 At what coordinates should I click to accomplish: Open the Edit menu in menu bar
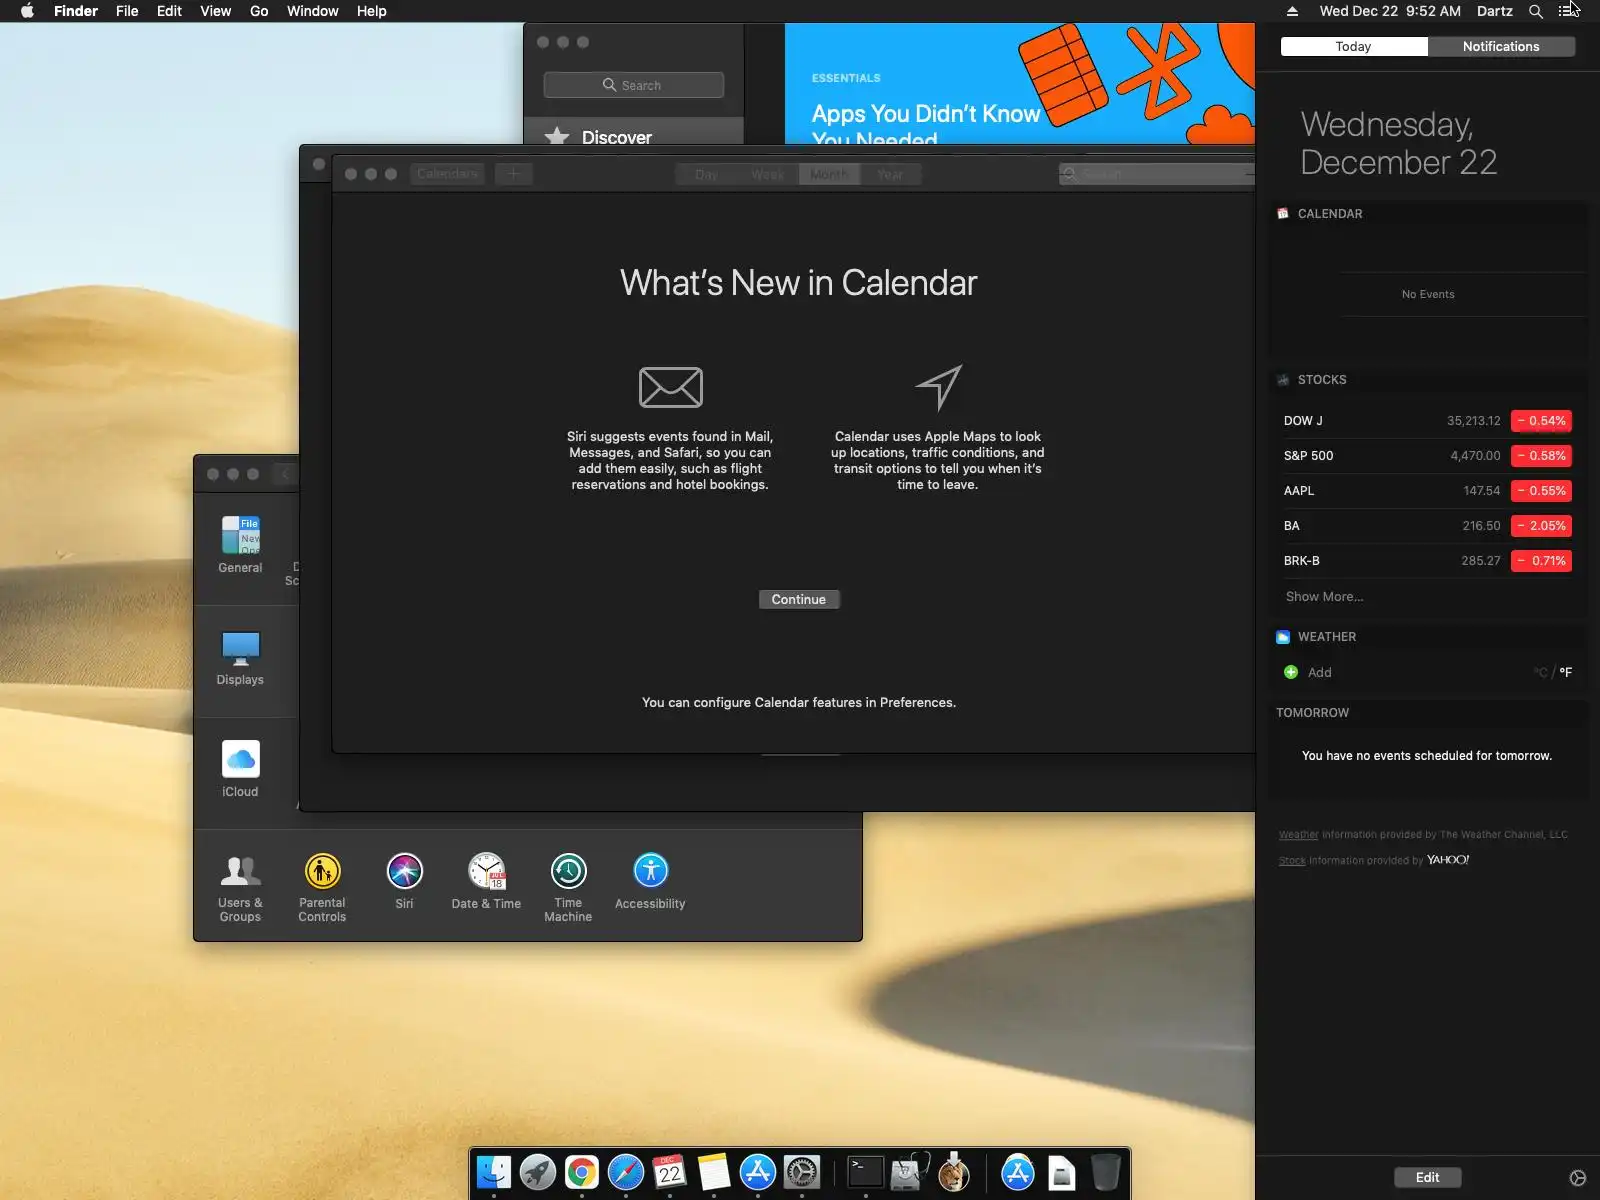point(169,11)
